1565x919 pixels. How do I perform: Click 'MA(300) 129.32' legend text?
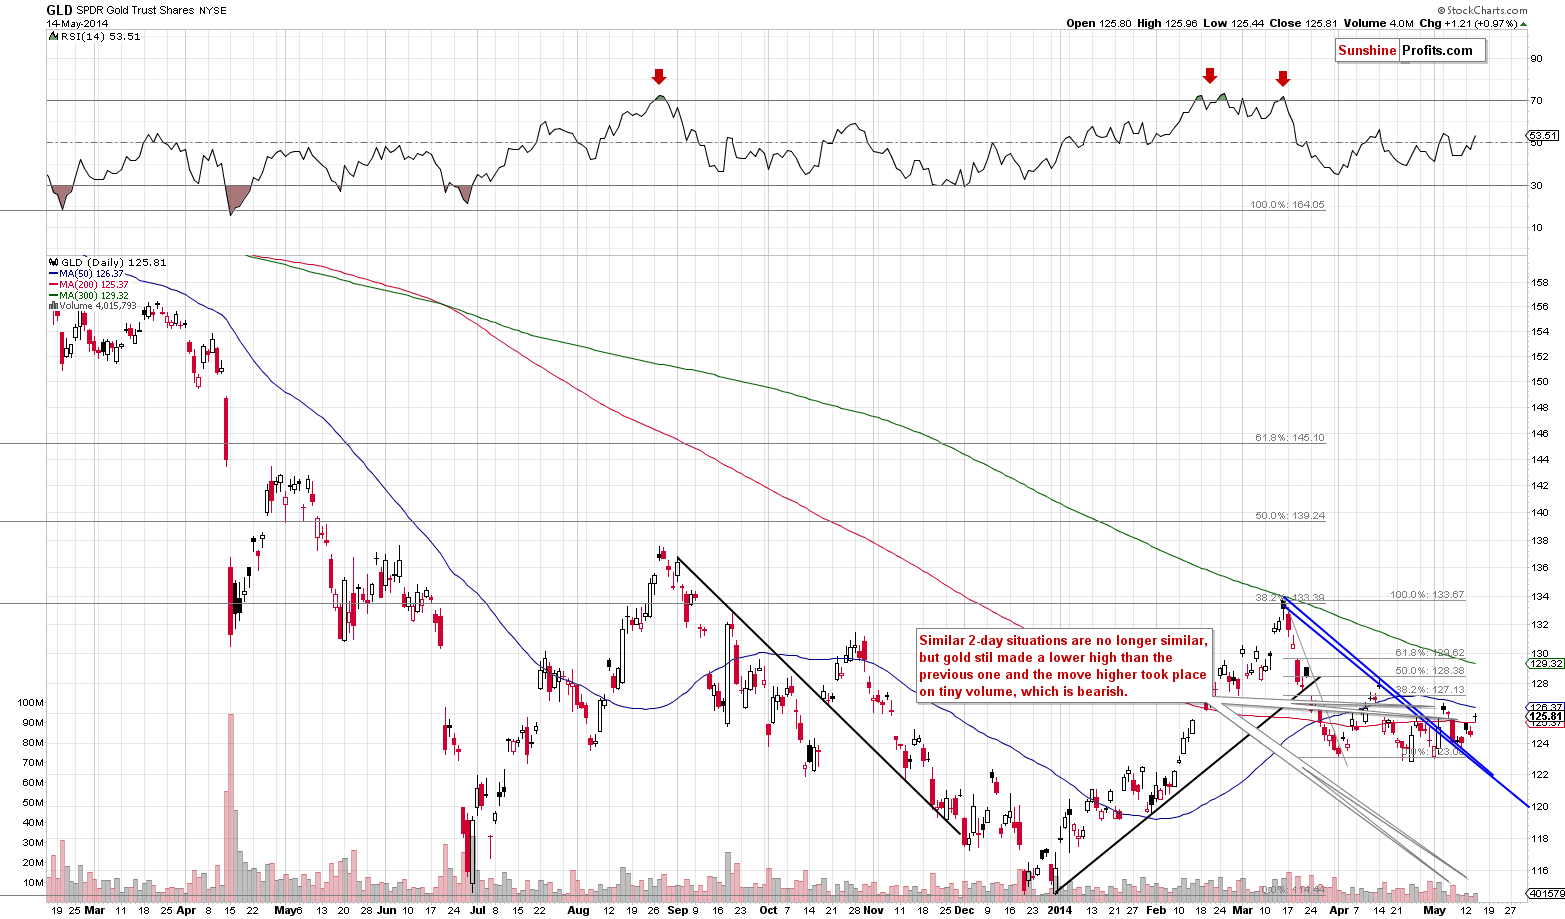coord(94,295)
